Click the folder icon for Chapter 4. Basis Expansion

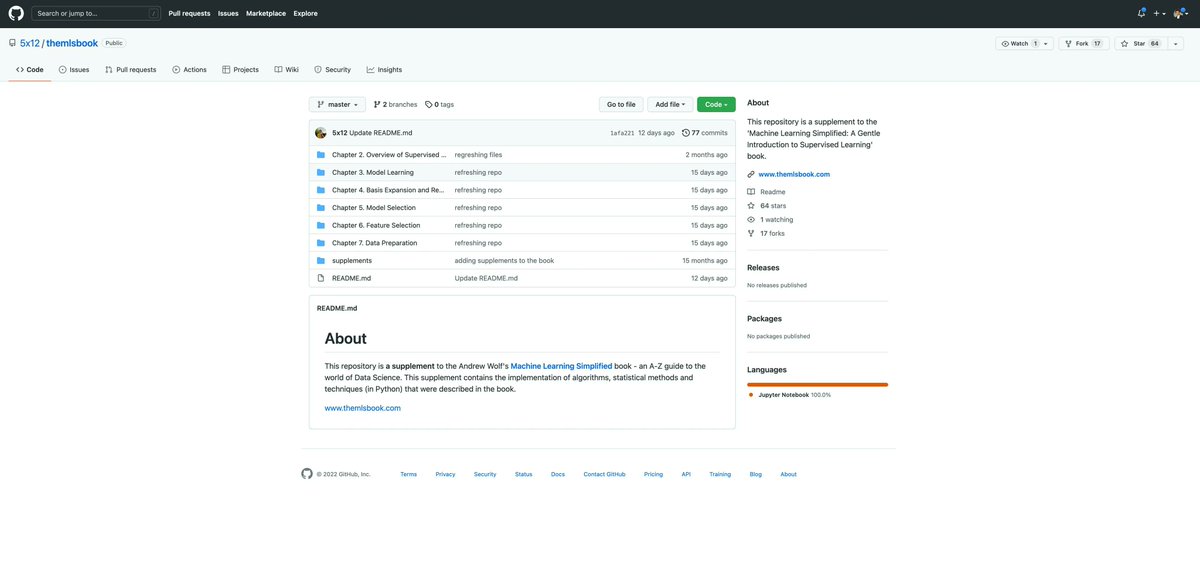point(321,190)
